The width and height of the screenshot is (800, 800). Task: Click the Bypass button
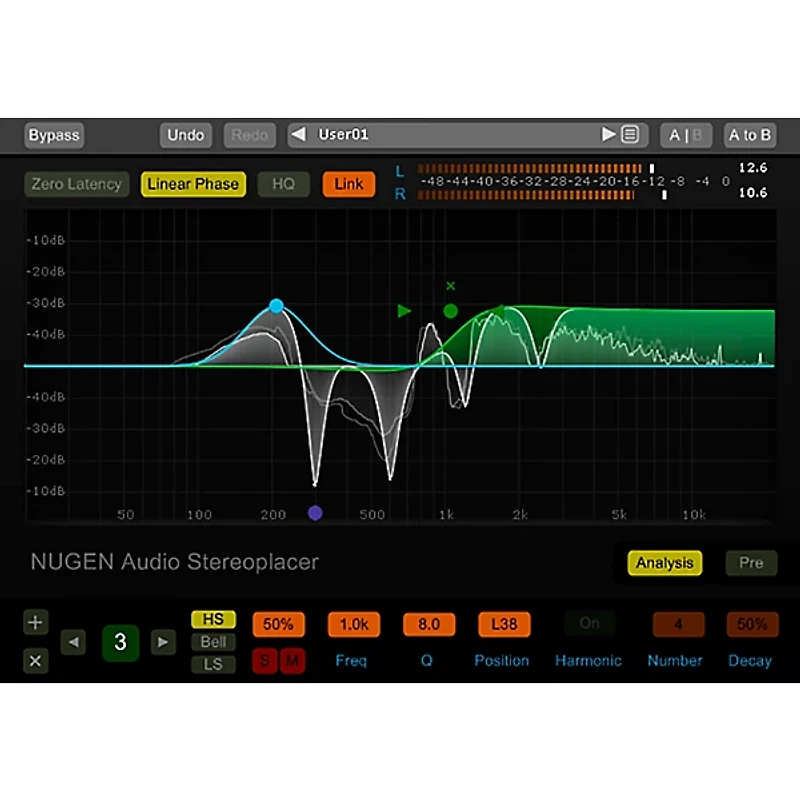[53, 134]
